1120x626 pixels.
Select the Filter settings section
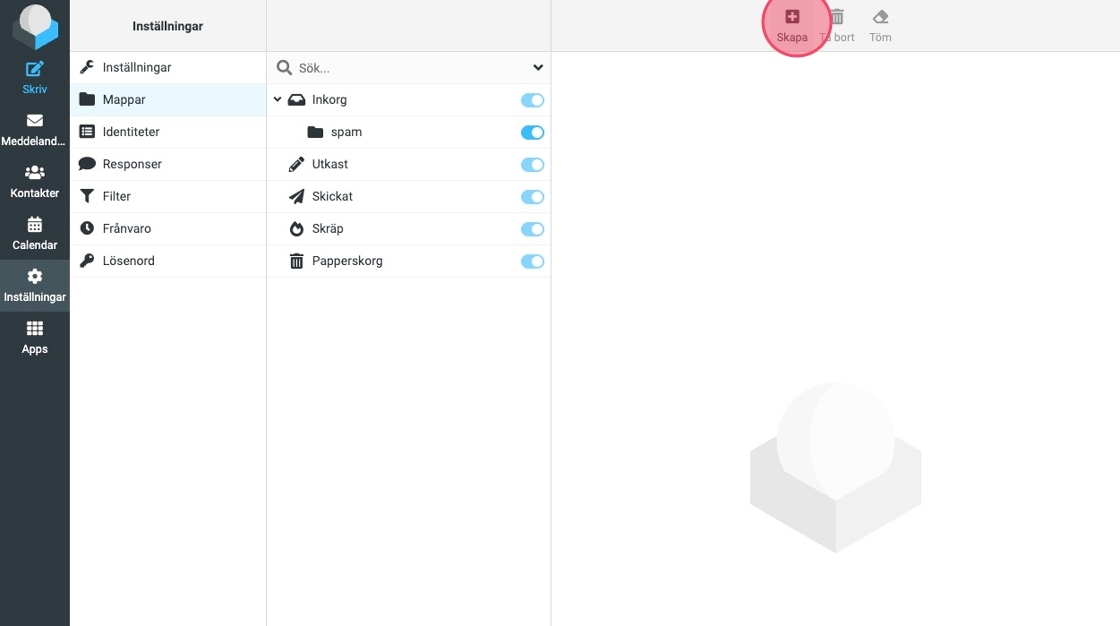tap(117, 196)
